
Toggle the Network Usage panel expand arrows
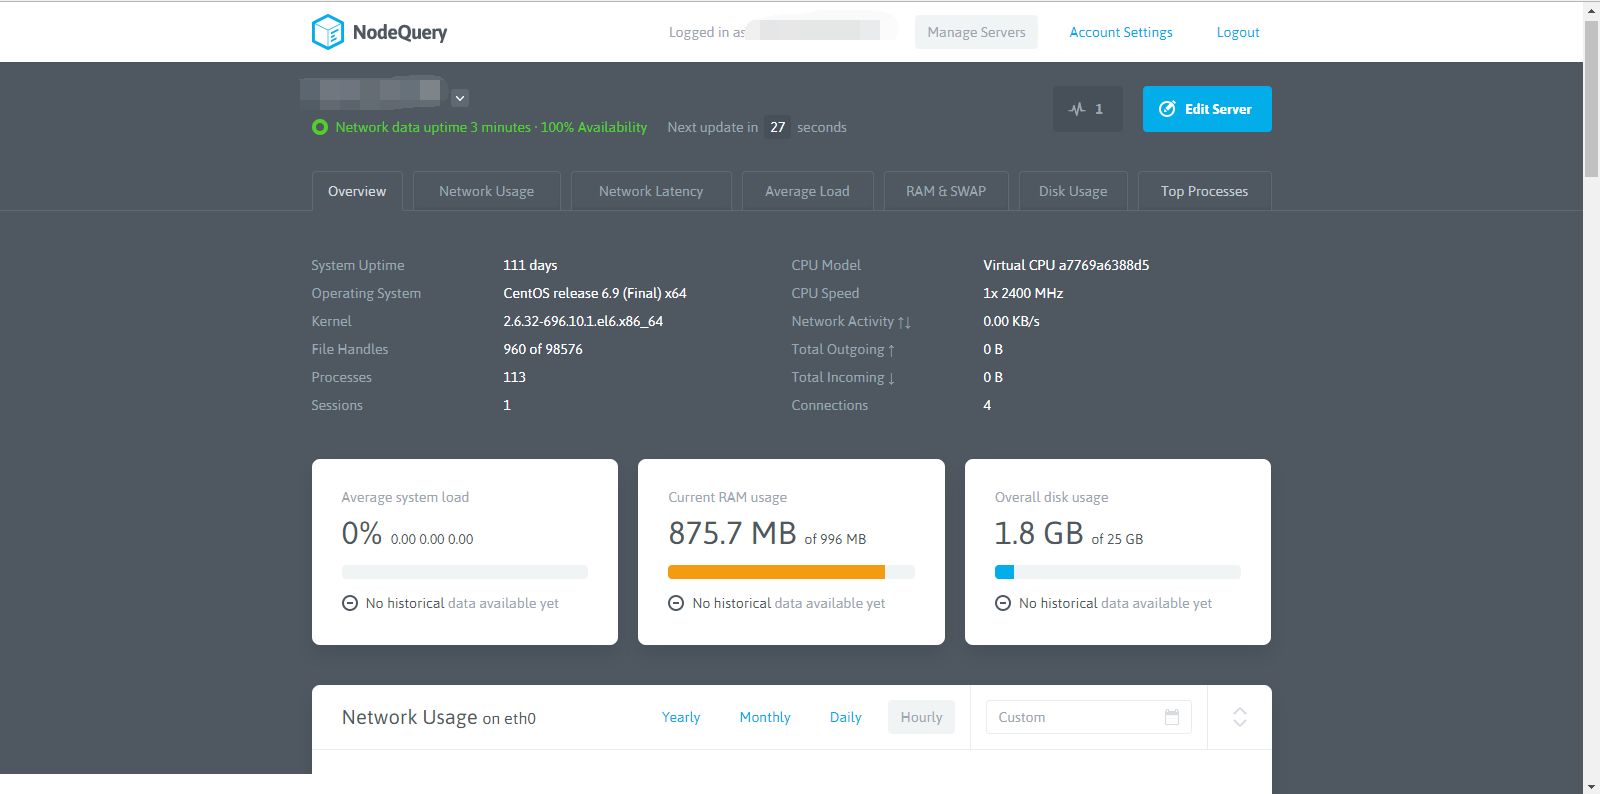pos(1240,717)
